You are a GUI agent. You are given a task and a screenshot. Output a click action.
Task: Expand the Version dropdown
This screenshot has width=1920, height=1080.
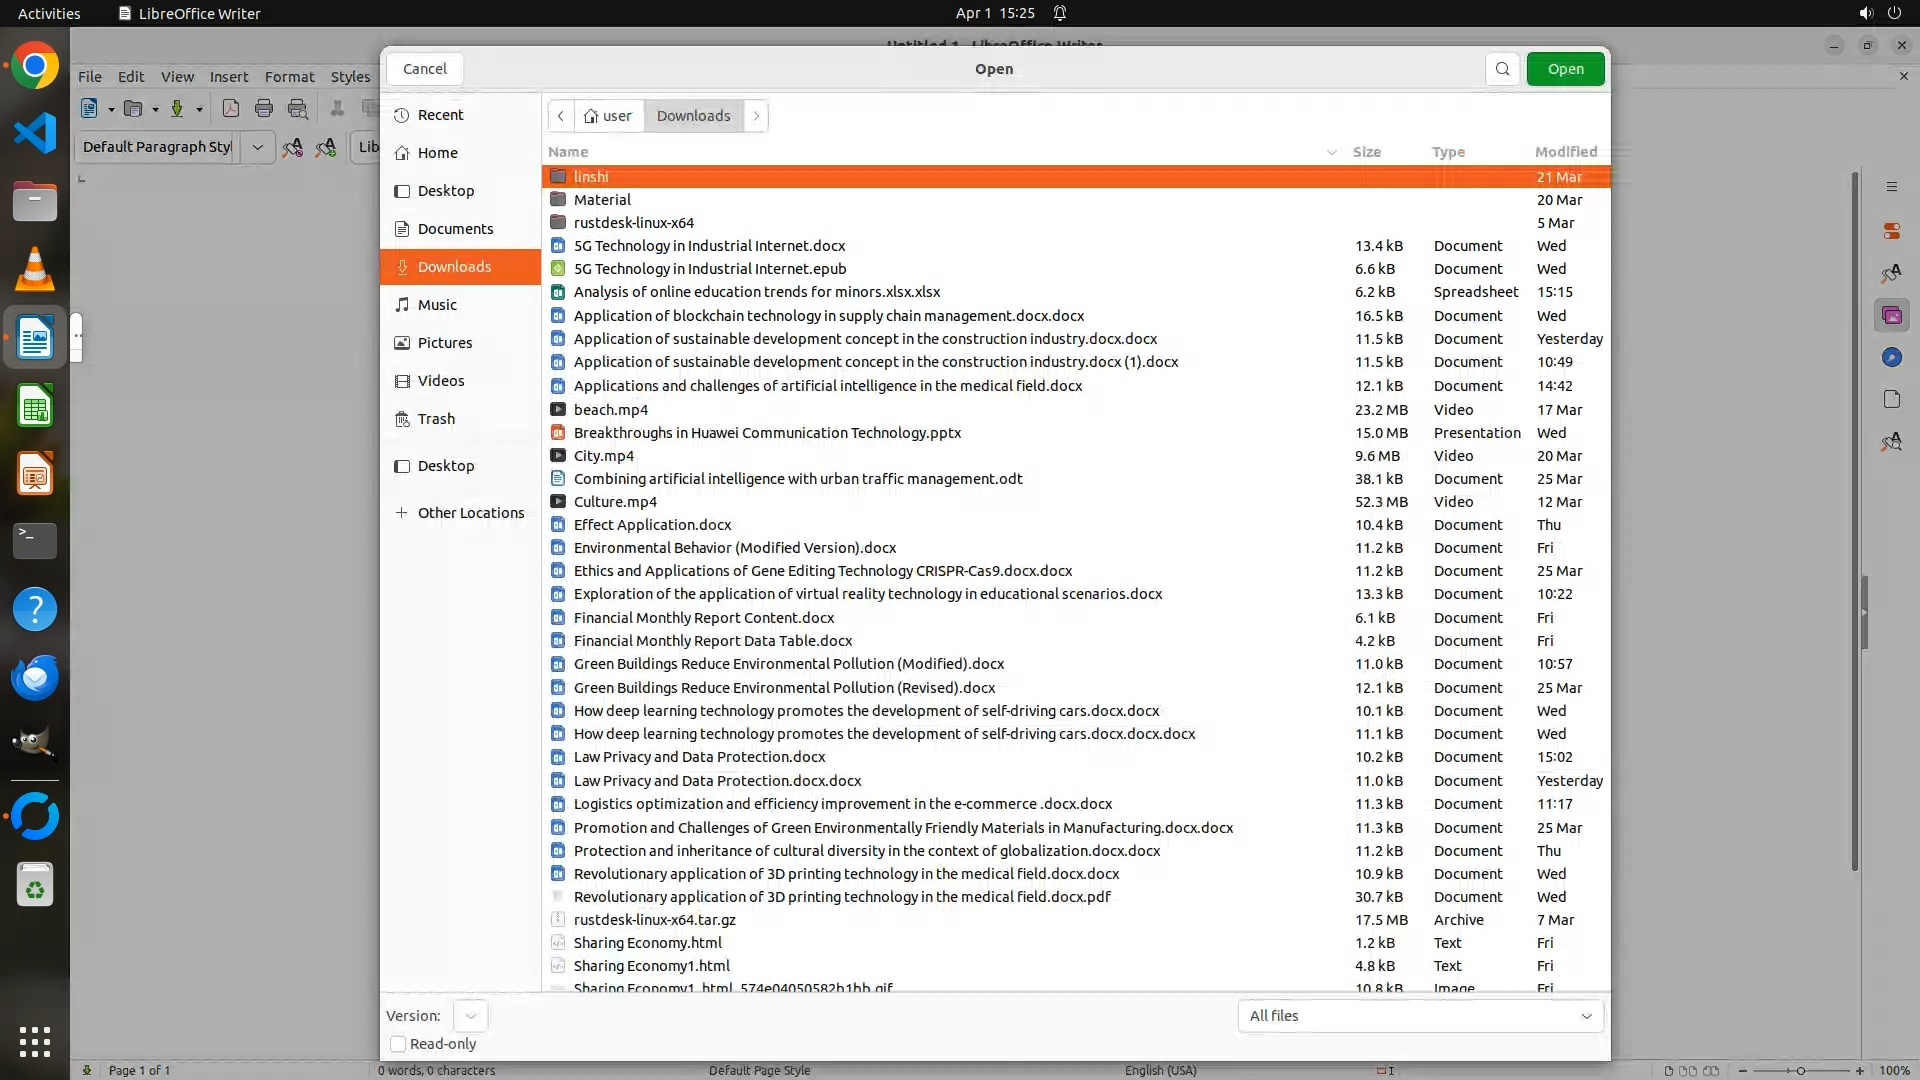[470, 1016]
